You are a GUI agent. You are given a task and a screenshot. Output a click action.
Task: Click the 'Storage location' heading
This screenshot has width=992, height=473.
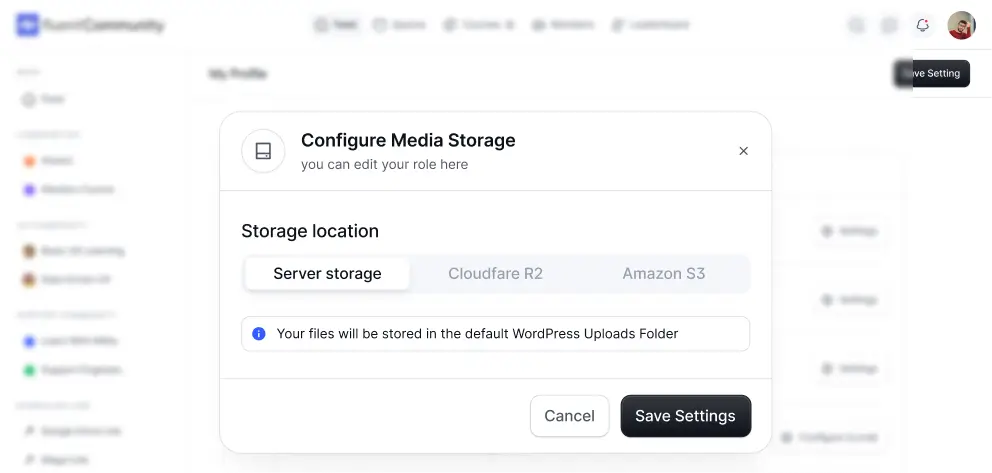point(310,231)
